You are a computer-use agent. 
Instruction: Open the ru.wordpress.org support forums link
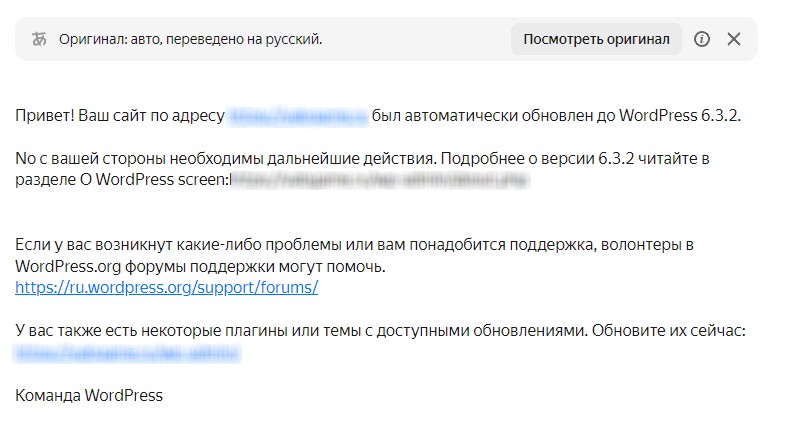(x=166, y=287)
